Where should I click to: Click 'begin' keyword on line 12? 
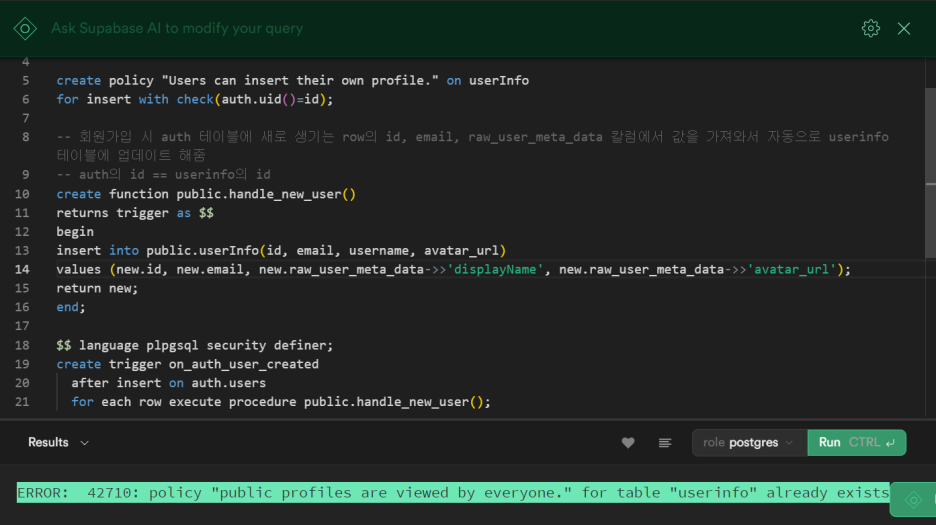tap(75, 232)
